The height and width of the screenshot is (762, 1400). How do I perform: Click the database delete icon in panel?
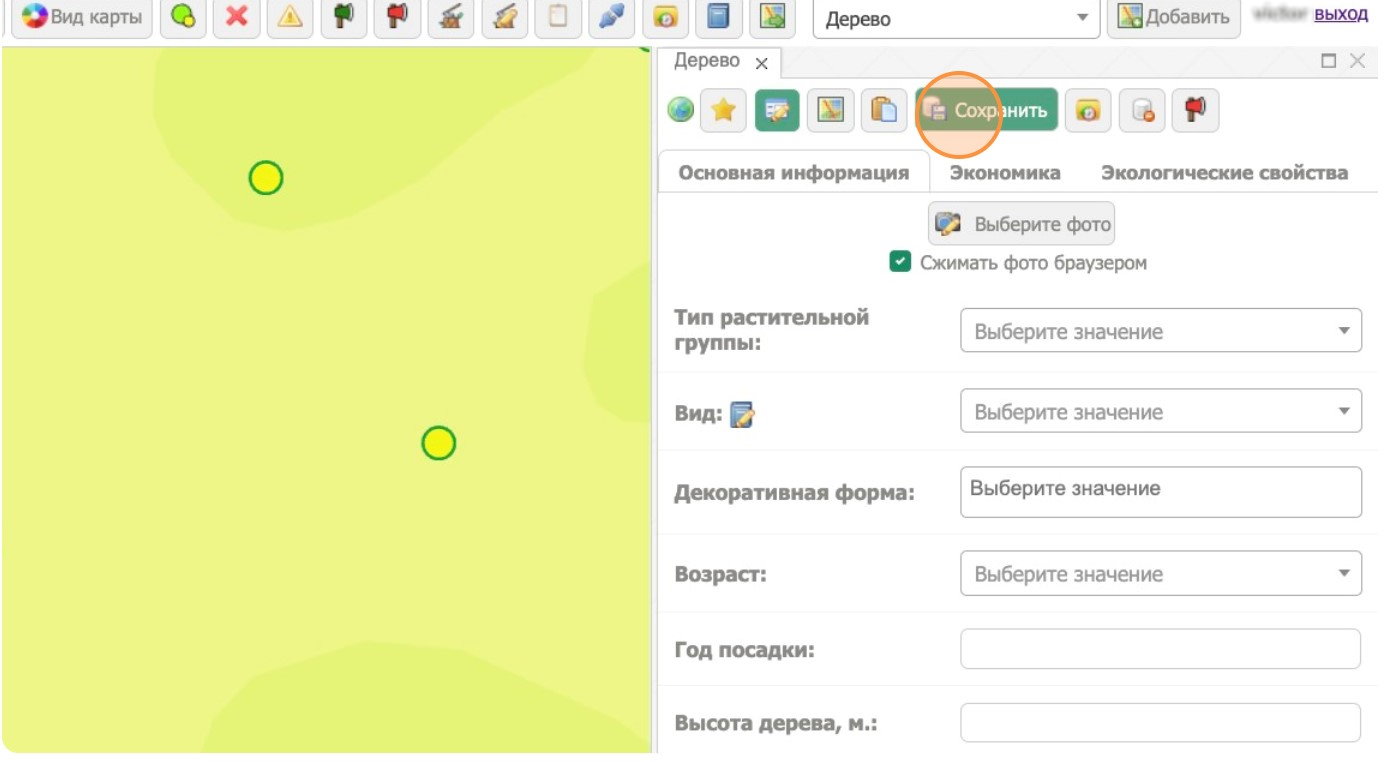(1142, 110)
